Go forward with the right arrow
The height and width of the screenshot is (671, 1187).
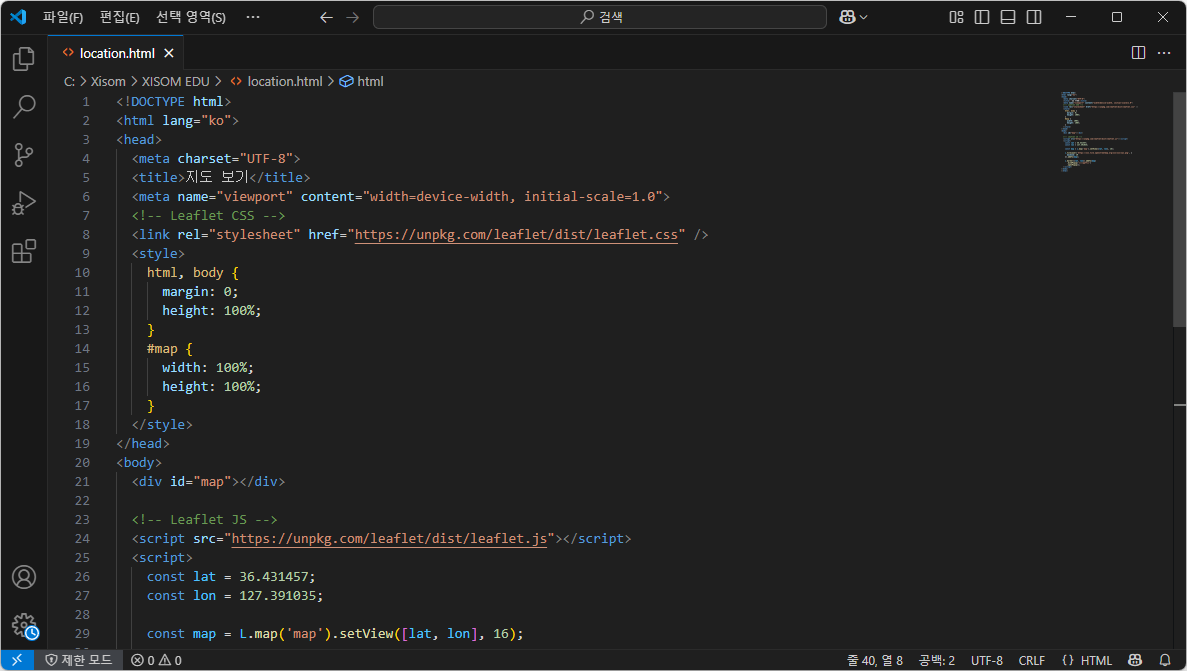click(x=353, y=17)
